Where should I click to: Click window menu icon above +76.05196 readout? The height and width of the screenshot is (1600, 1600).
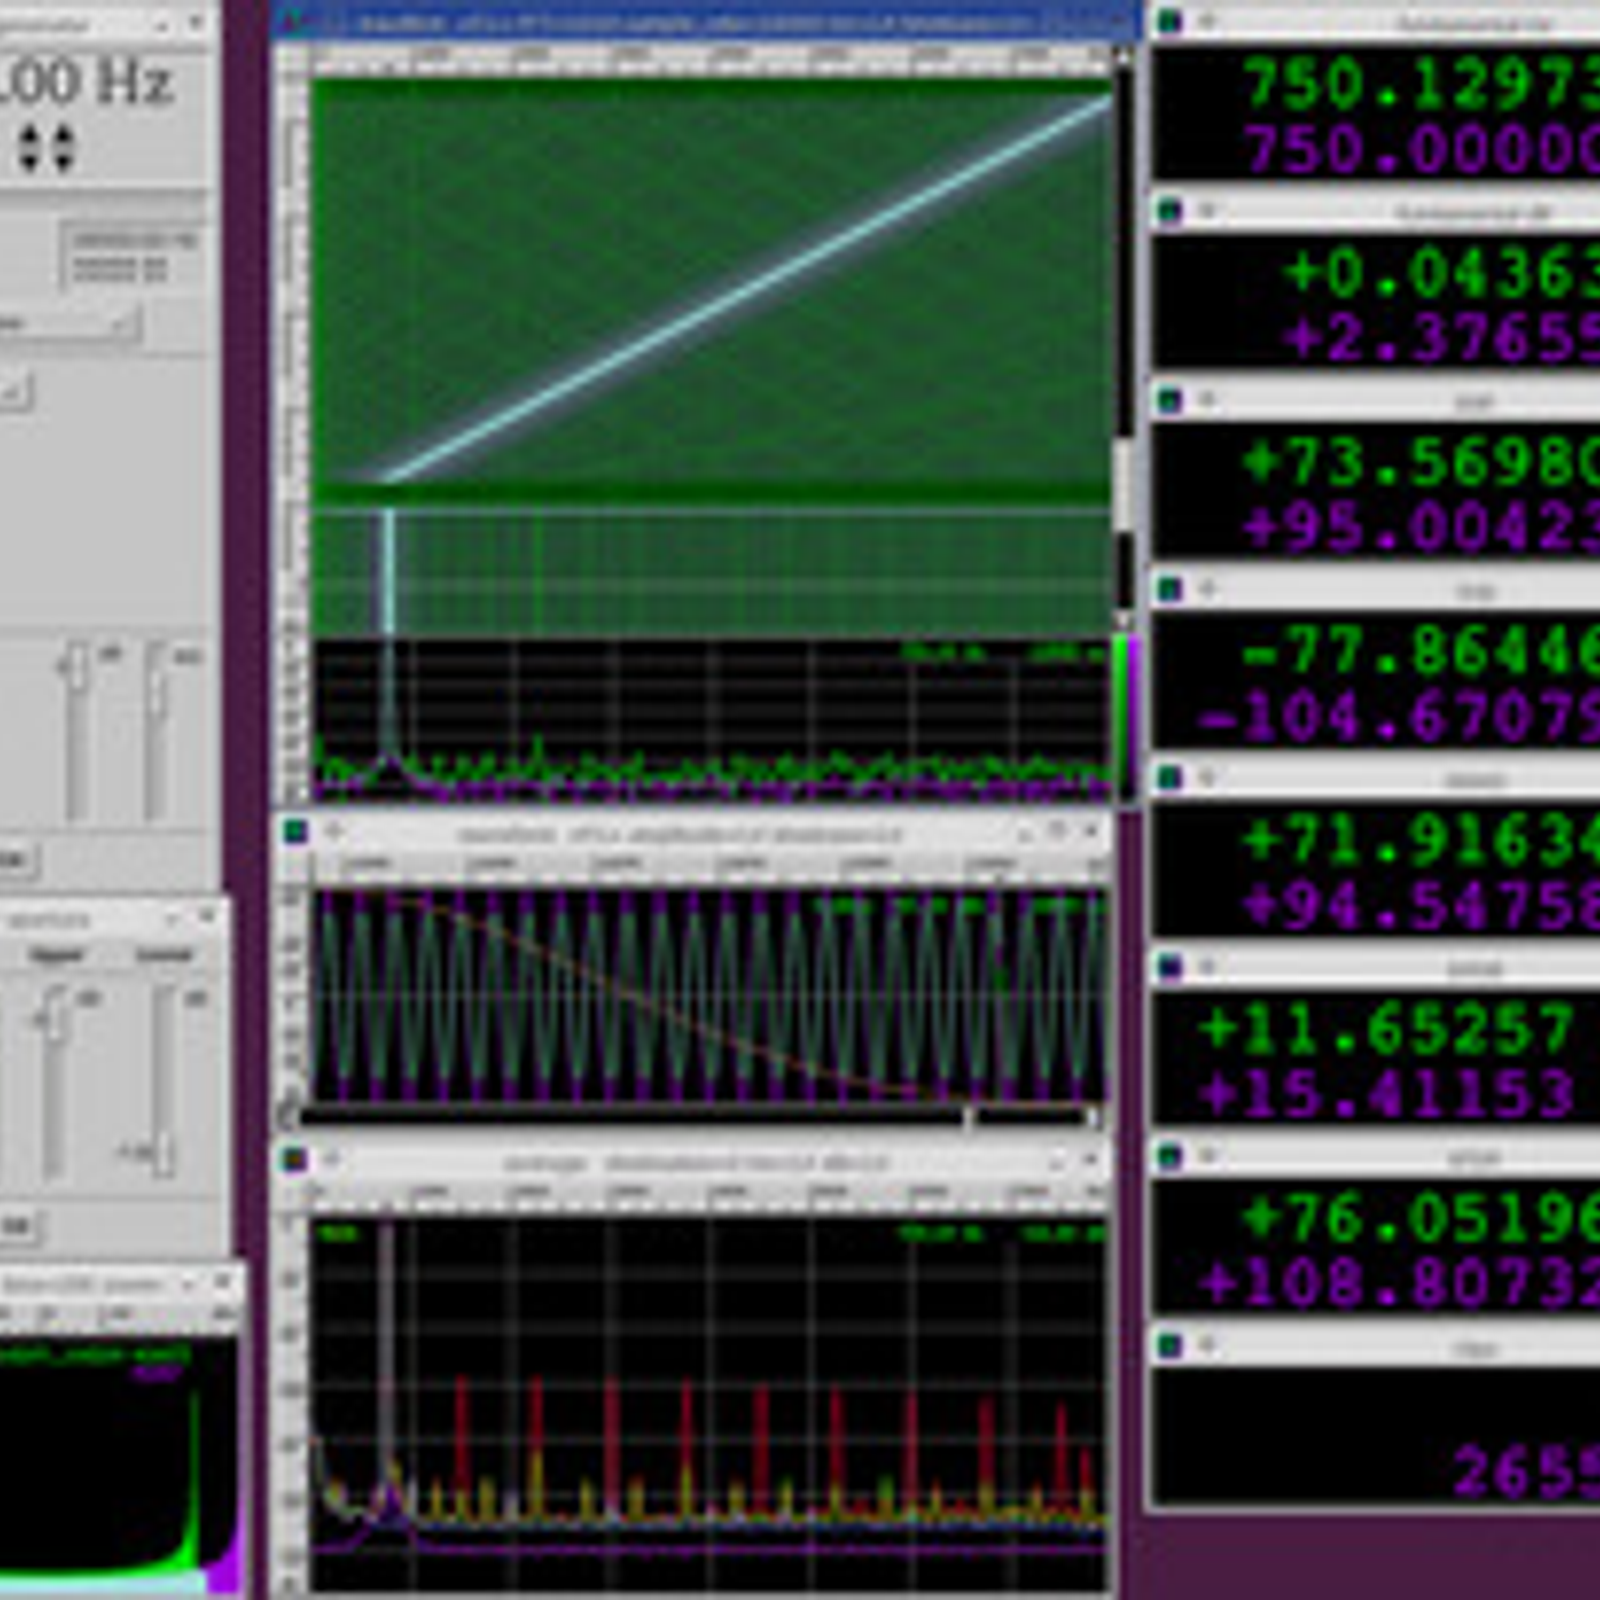click(1170, 1157)
